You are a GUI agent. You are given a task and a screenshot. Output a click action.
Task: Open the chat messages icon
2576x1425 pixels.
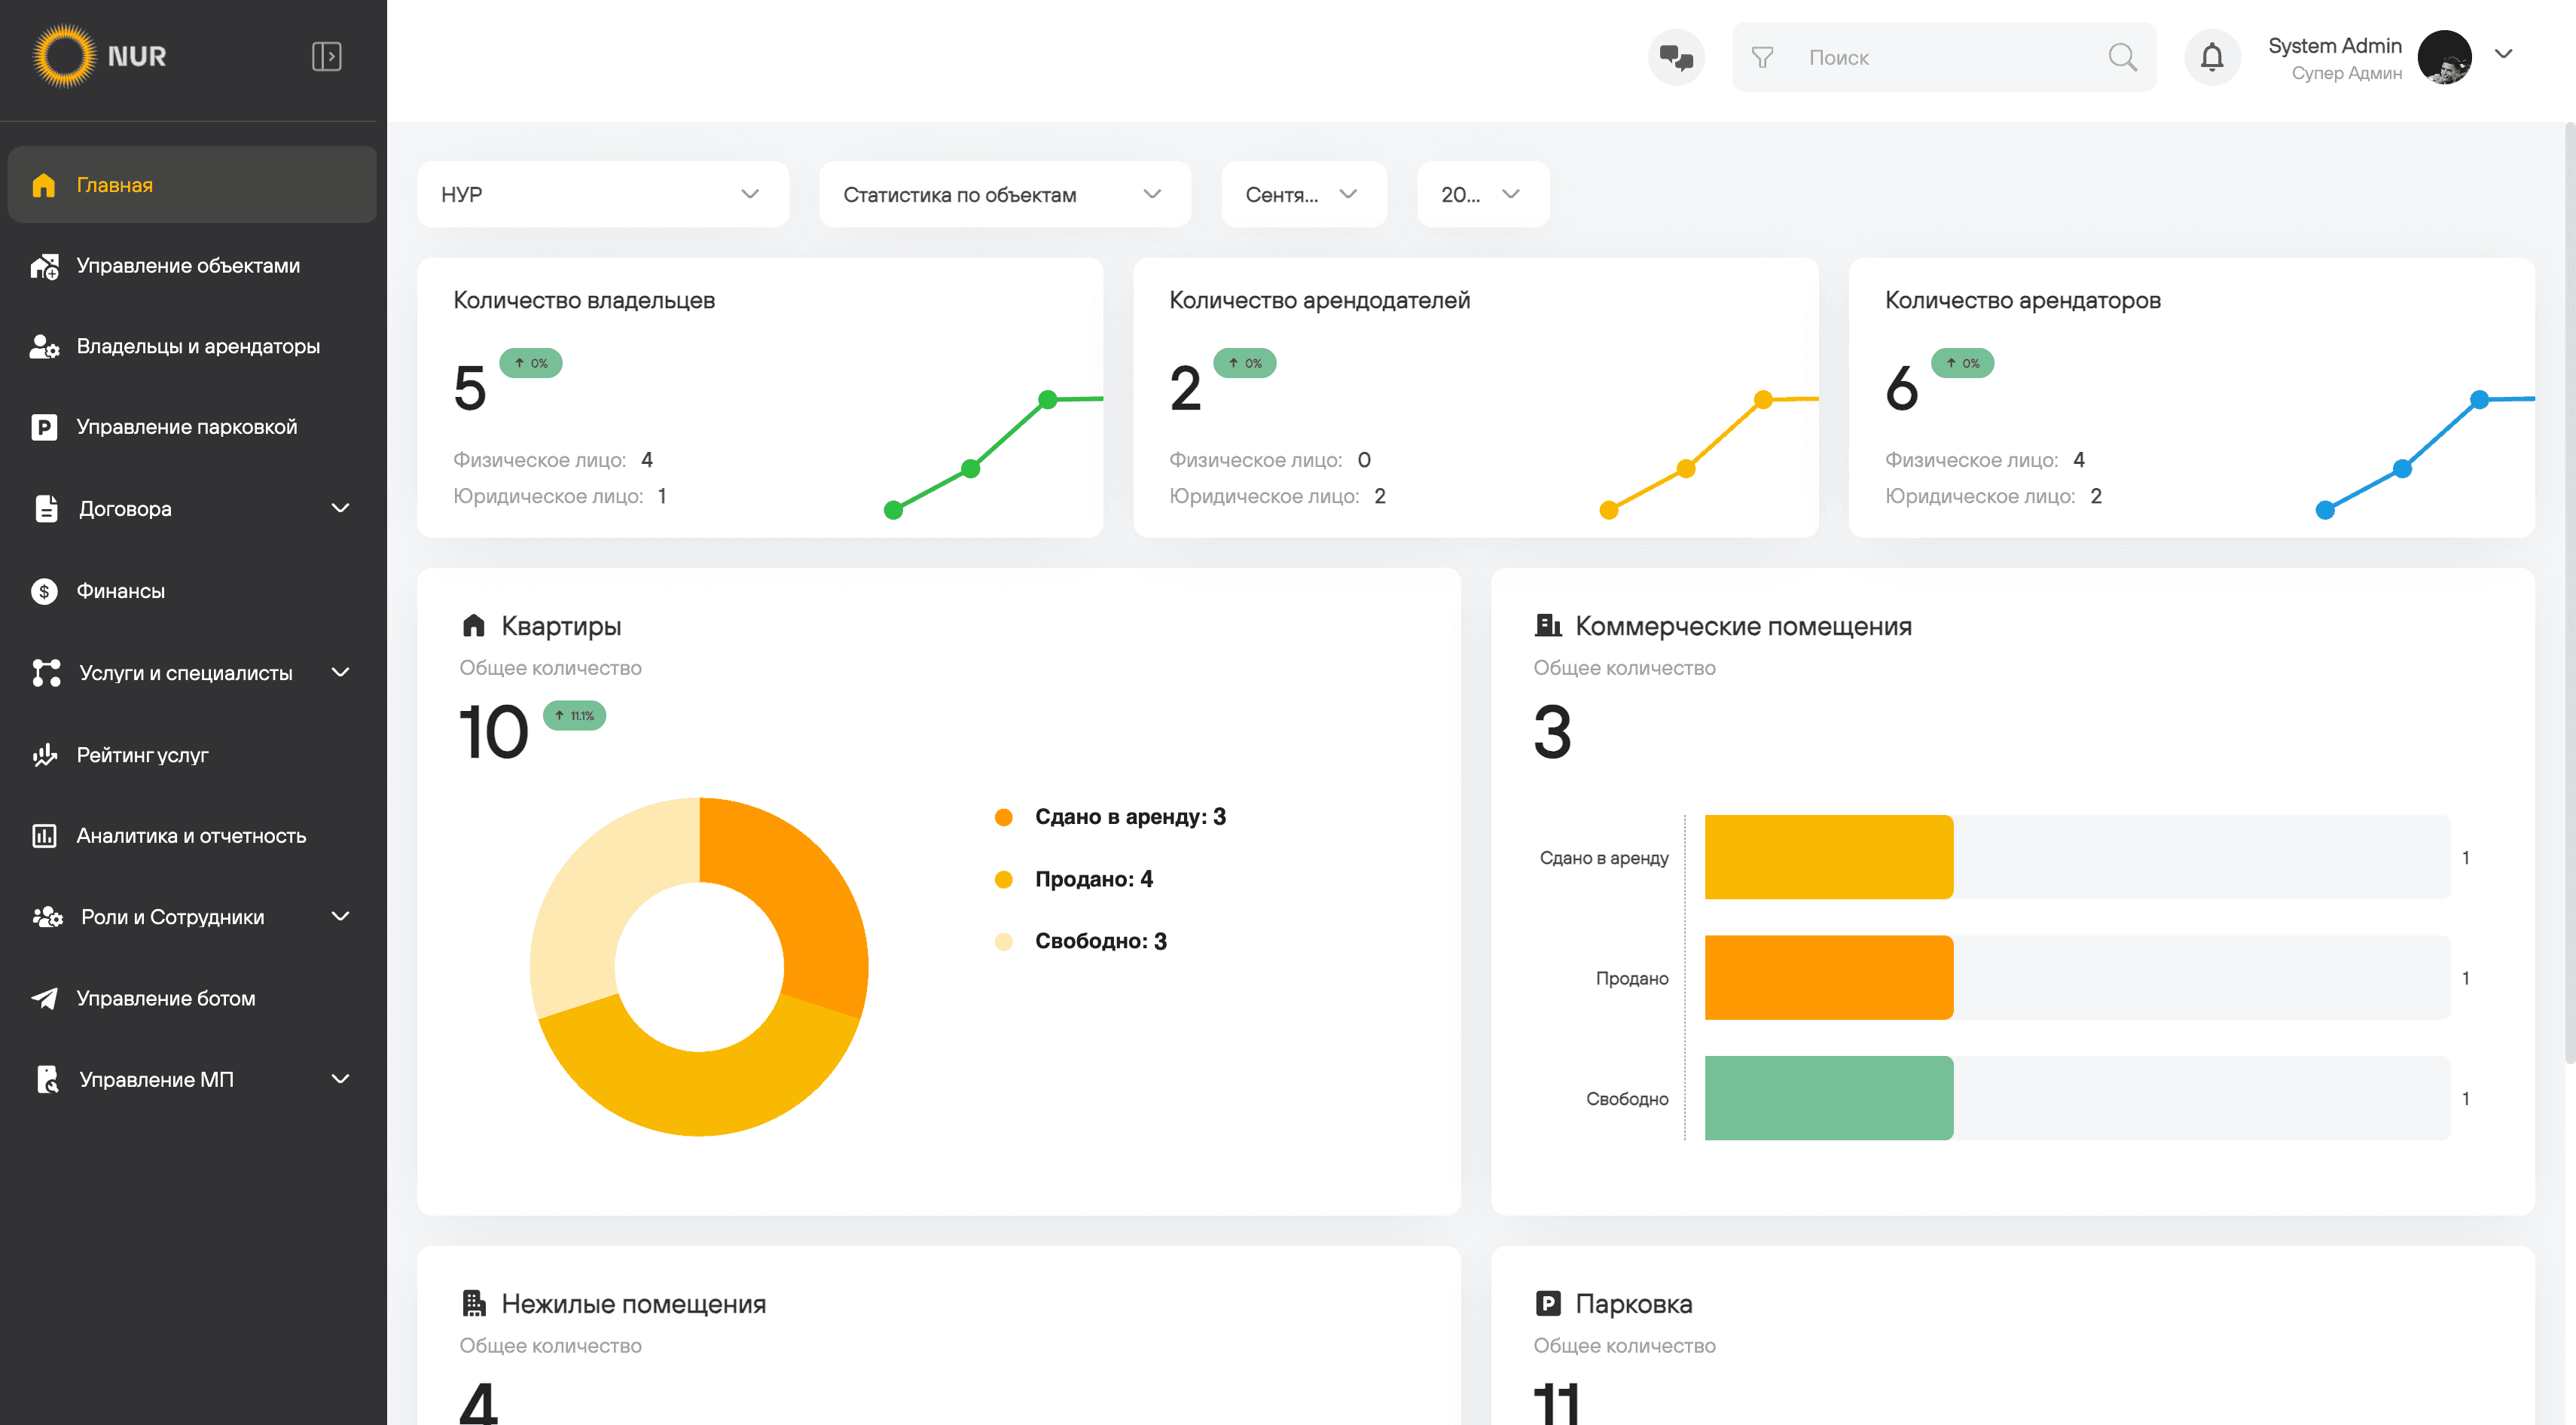1676,57
